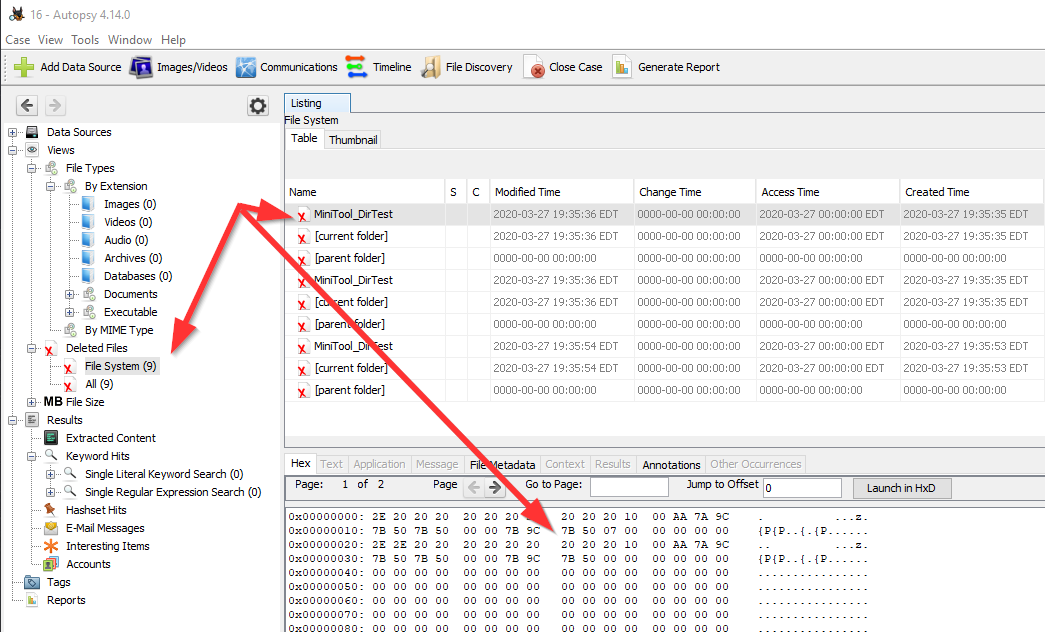Sort by Name column header
The width and height of the screenshot is (1045, 632).
[365, 192]
